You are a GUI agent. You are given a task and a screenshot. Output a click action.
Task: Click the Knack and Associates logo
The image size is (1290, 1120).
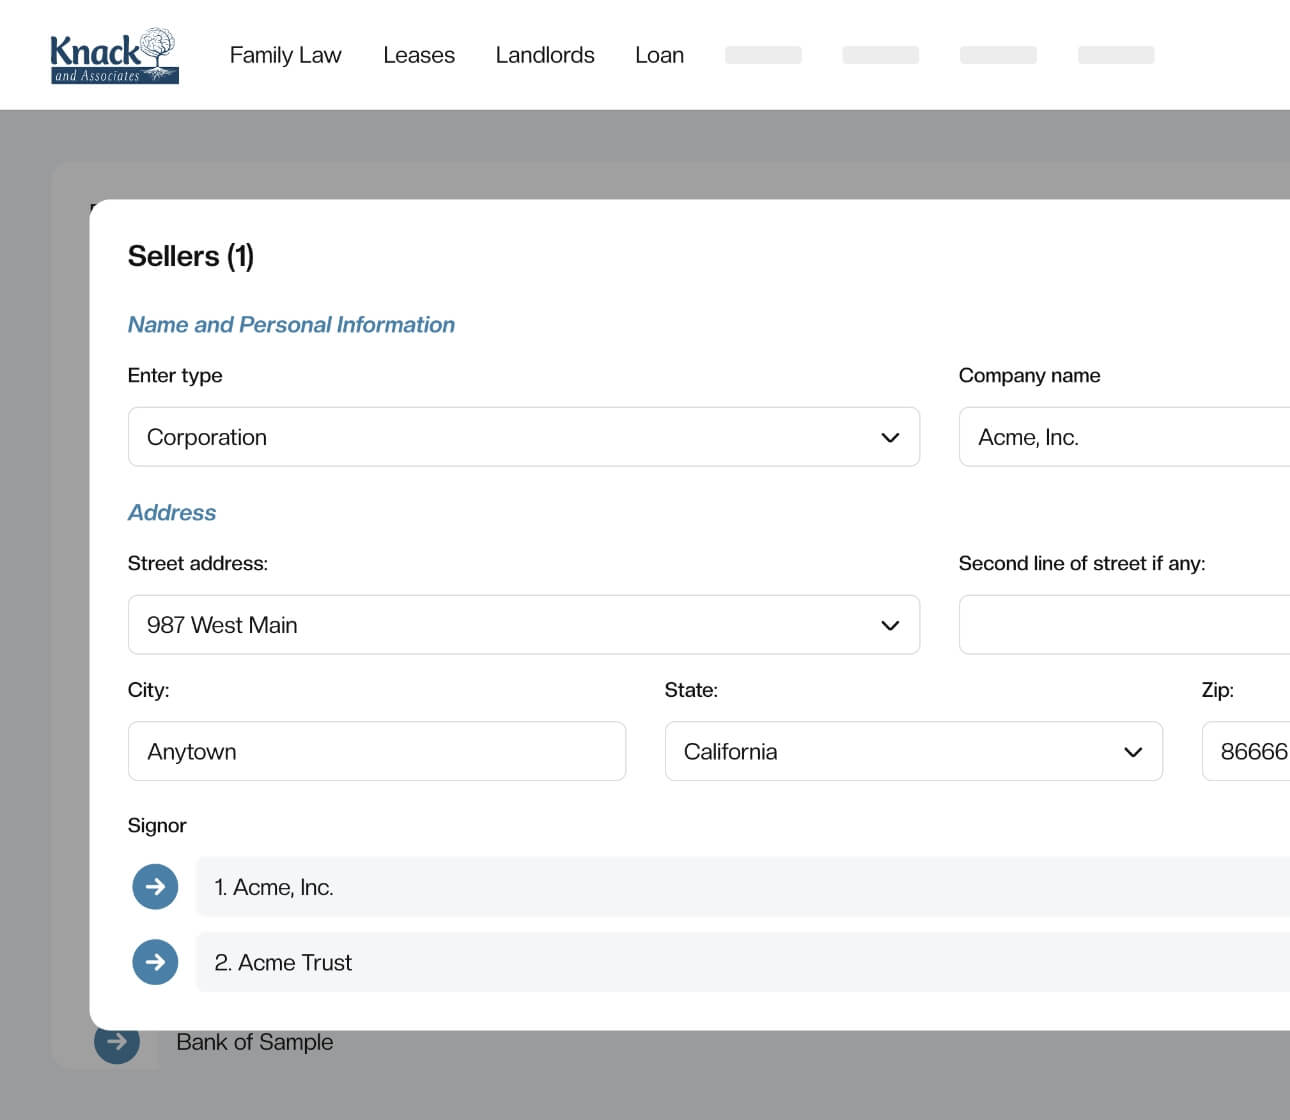tap(114, 56)
